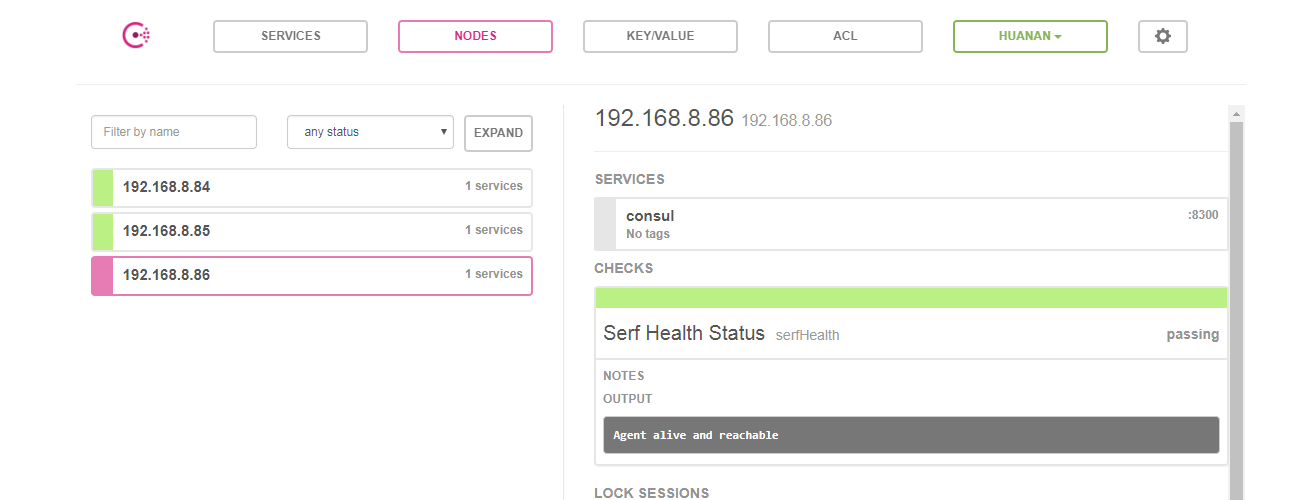Screen dimensions: 1294x500
Task: Click the pink status bar of 192.168.8.86
Action: click(x=102, y=275)
